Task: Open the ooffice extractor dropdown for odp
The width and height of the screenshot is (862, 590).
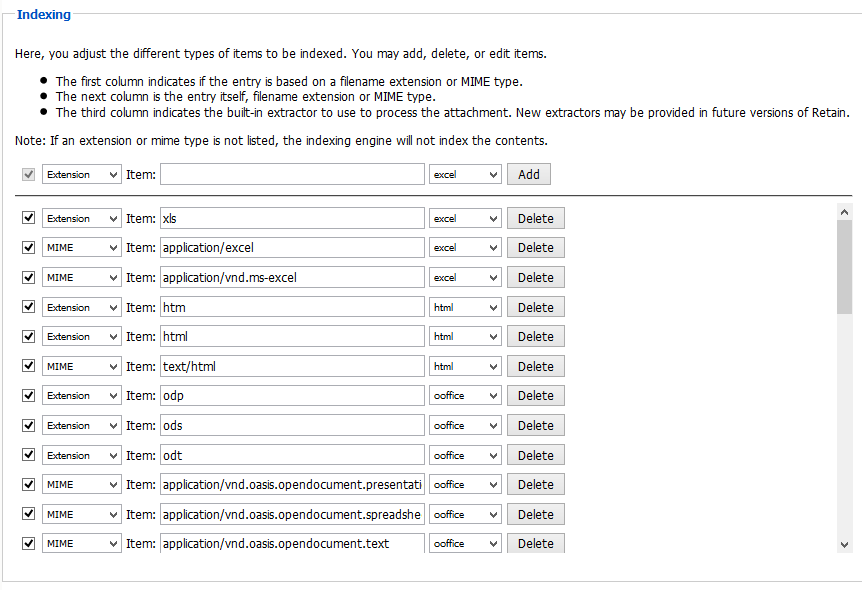Action: [x=465, y=396]
